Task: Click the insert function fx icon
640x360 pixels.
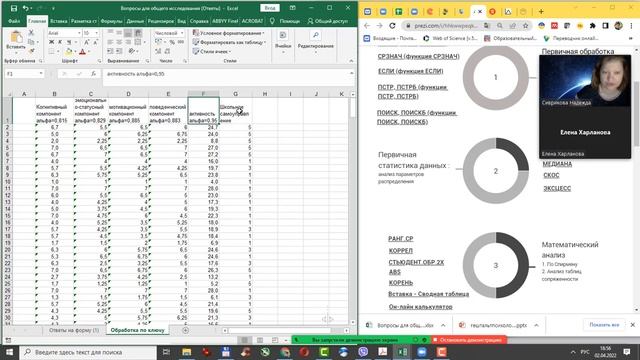Action: pos(93,74)
